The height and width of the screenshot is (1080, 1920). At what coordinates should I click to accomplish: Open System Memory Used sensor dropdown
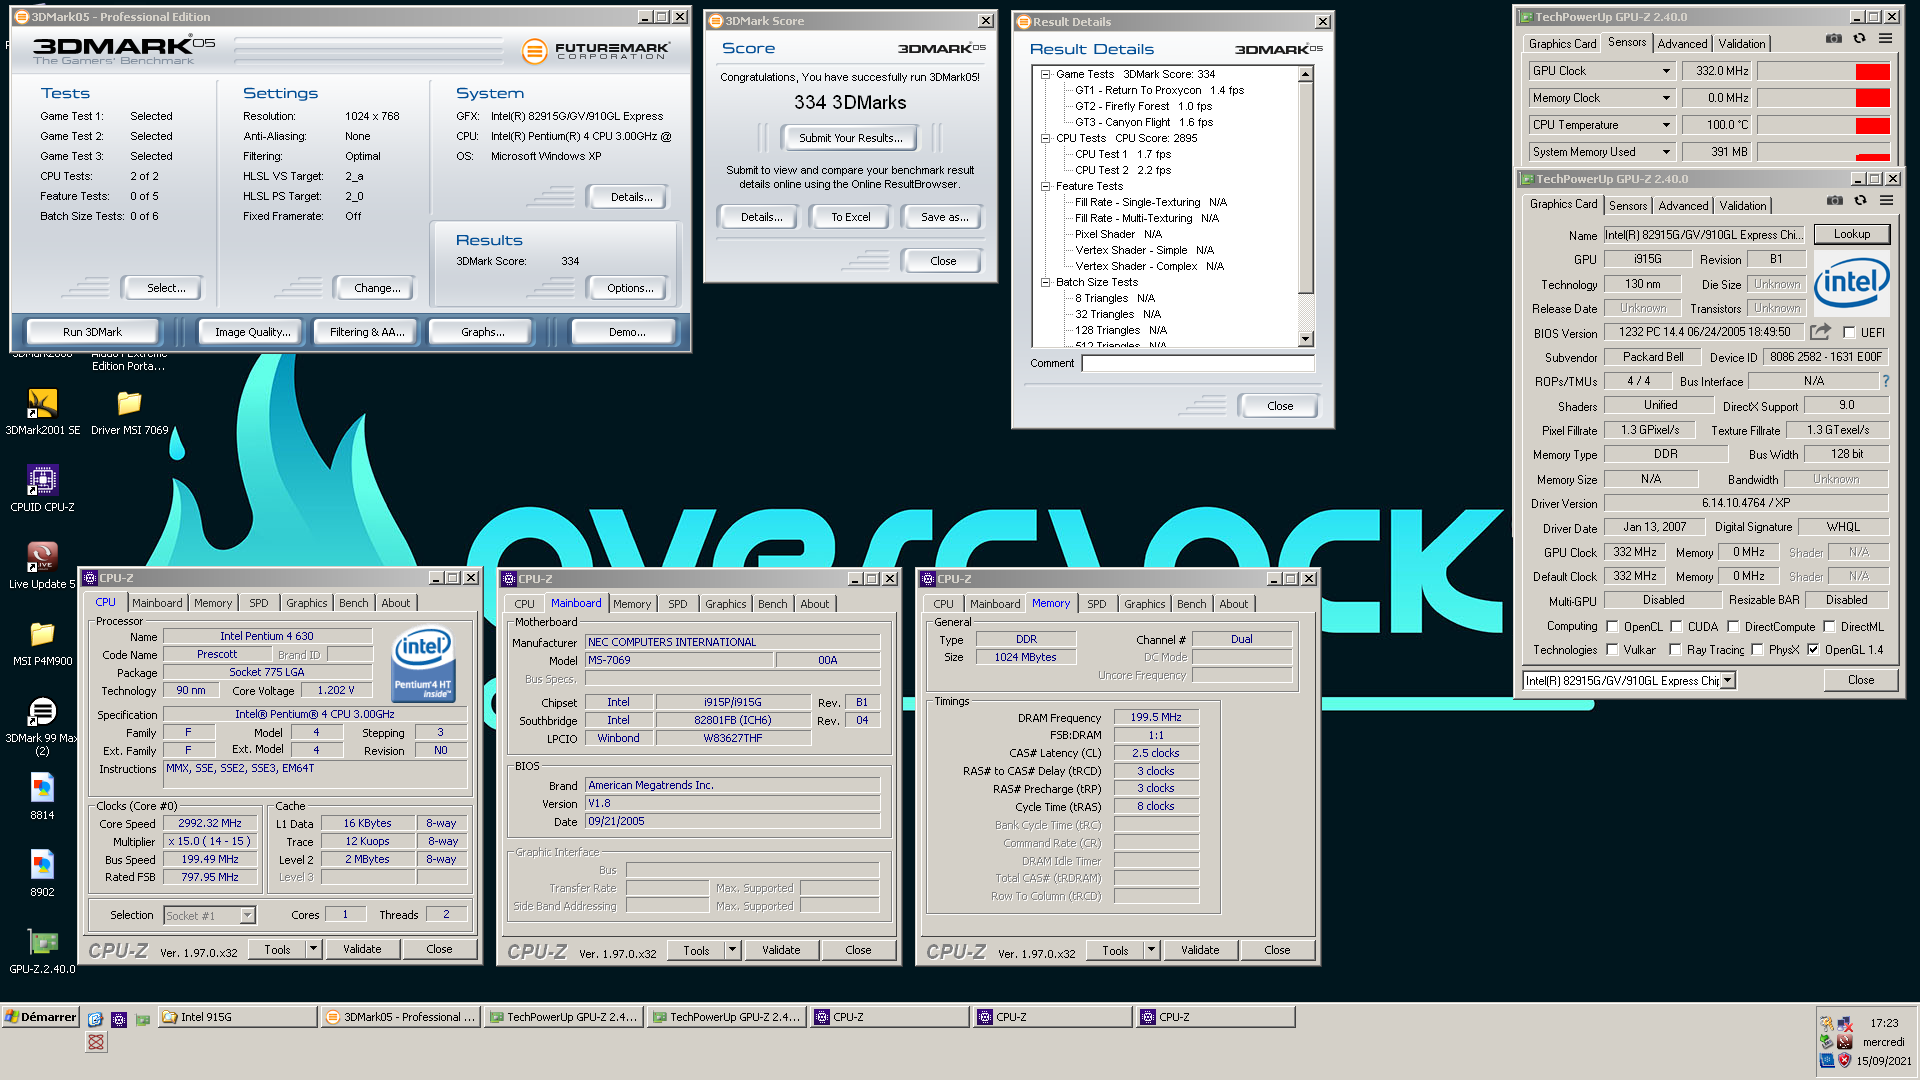1666,152
